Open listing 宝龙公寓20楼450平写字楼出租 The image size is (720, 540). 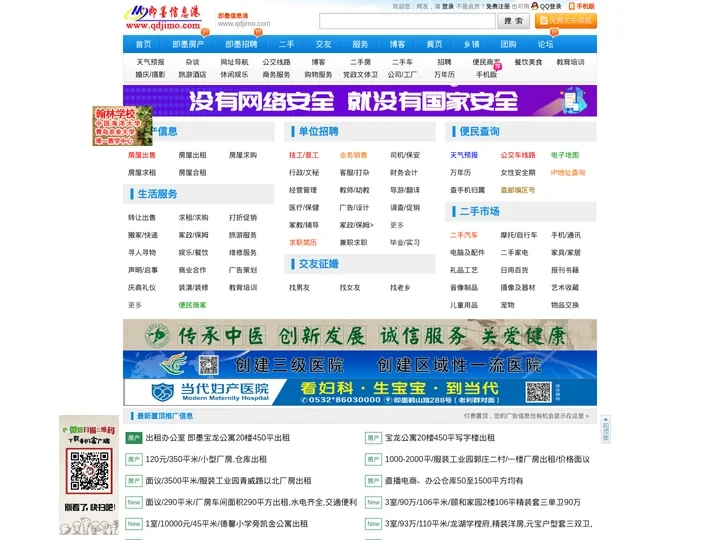point(440,438)
